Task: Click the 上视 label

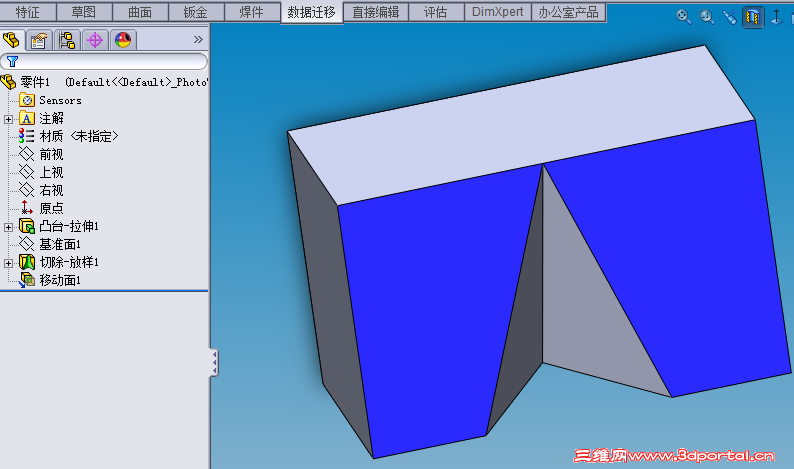Action: coord(52,172)
